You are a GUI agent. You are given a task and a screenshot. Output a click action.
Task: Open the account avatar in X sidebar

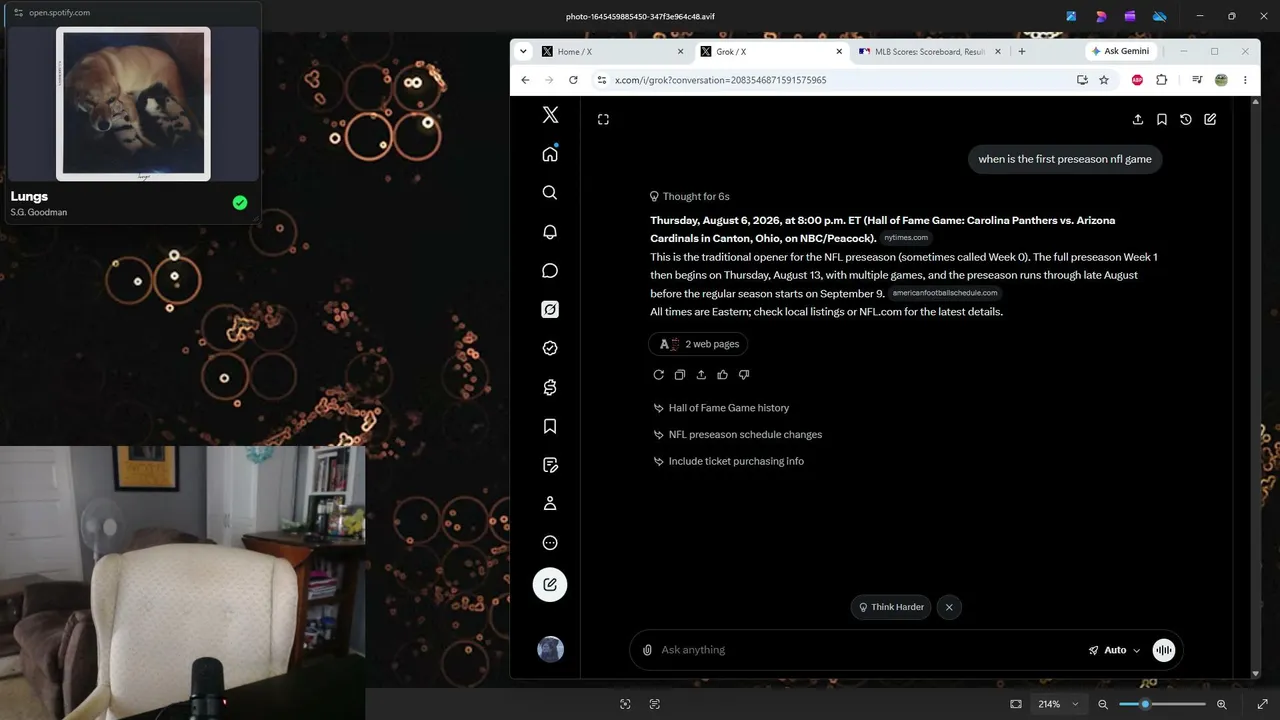pyautogui.click(x=550, y=650)
